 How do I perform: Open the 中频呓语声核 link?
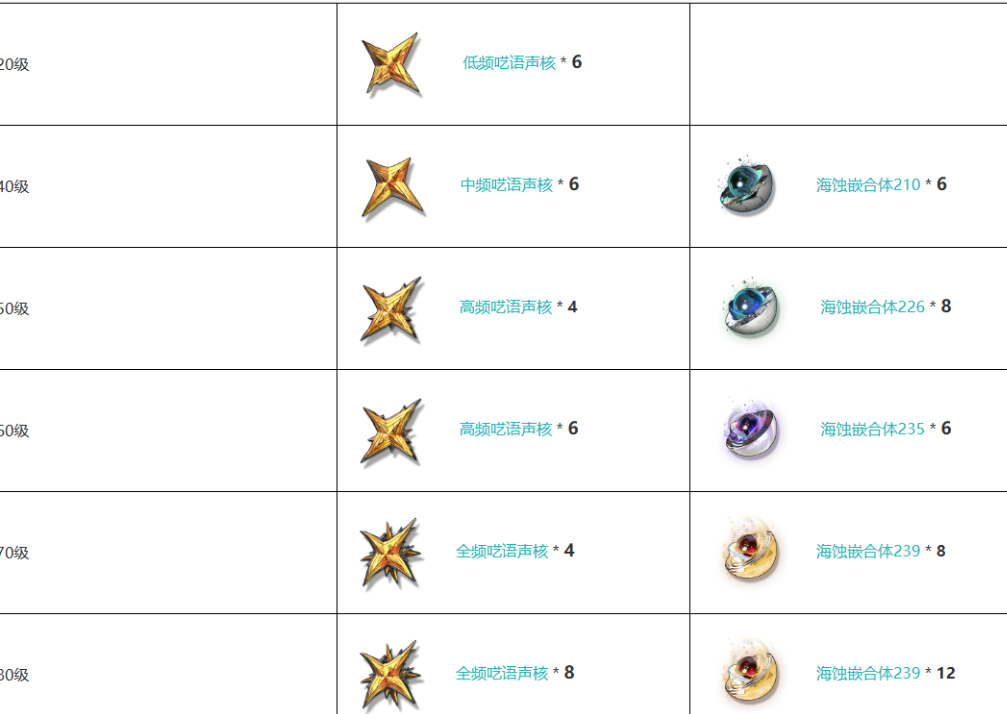(x=506, y=185)
